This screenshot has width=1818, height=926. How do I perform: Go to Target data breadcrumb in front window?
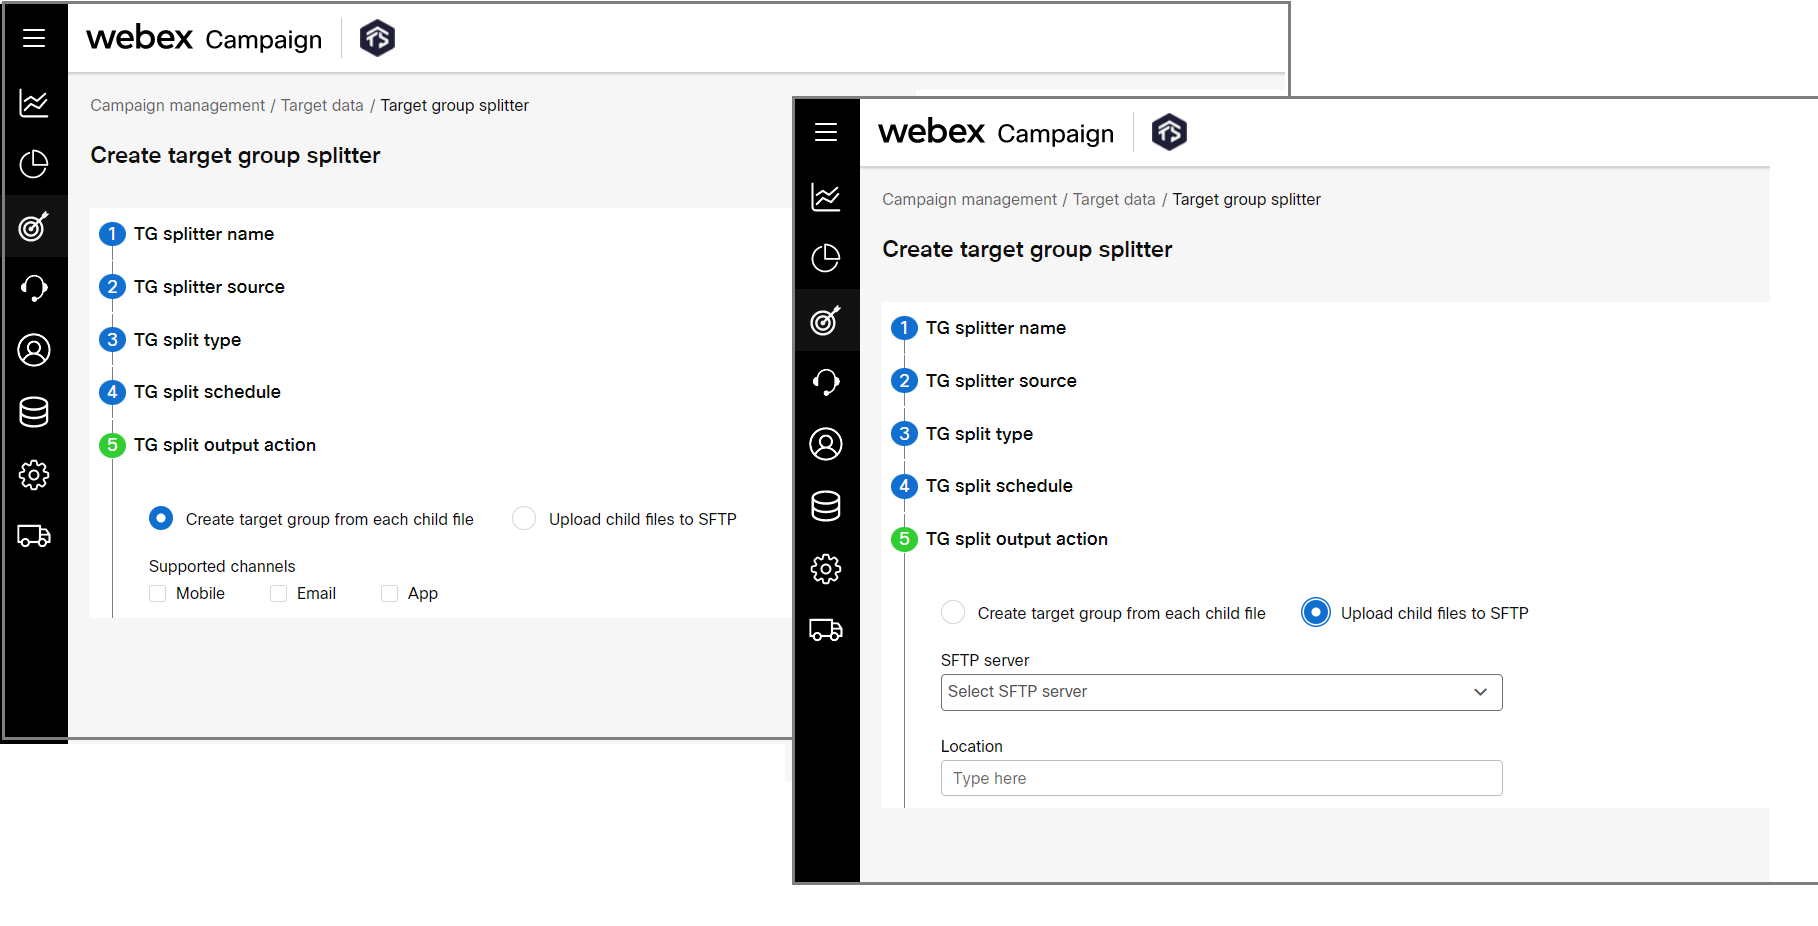coord(1114,199)
